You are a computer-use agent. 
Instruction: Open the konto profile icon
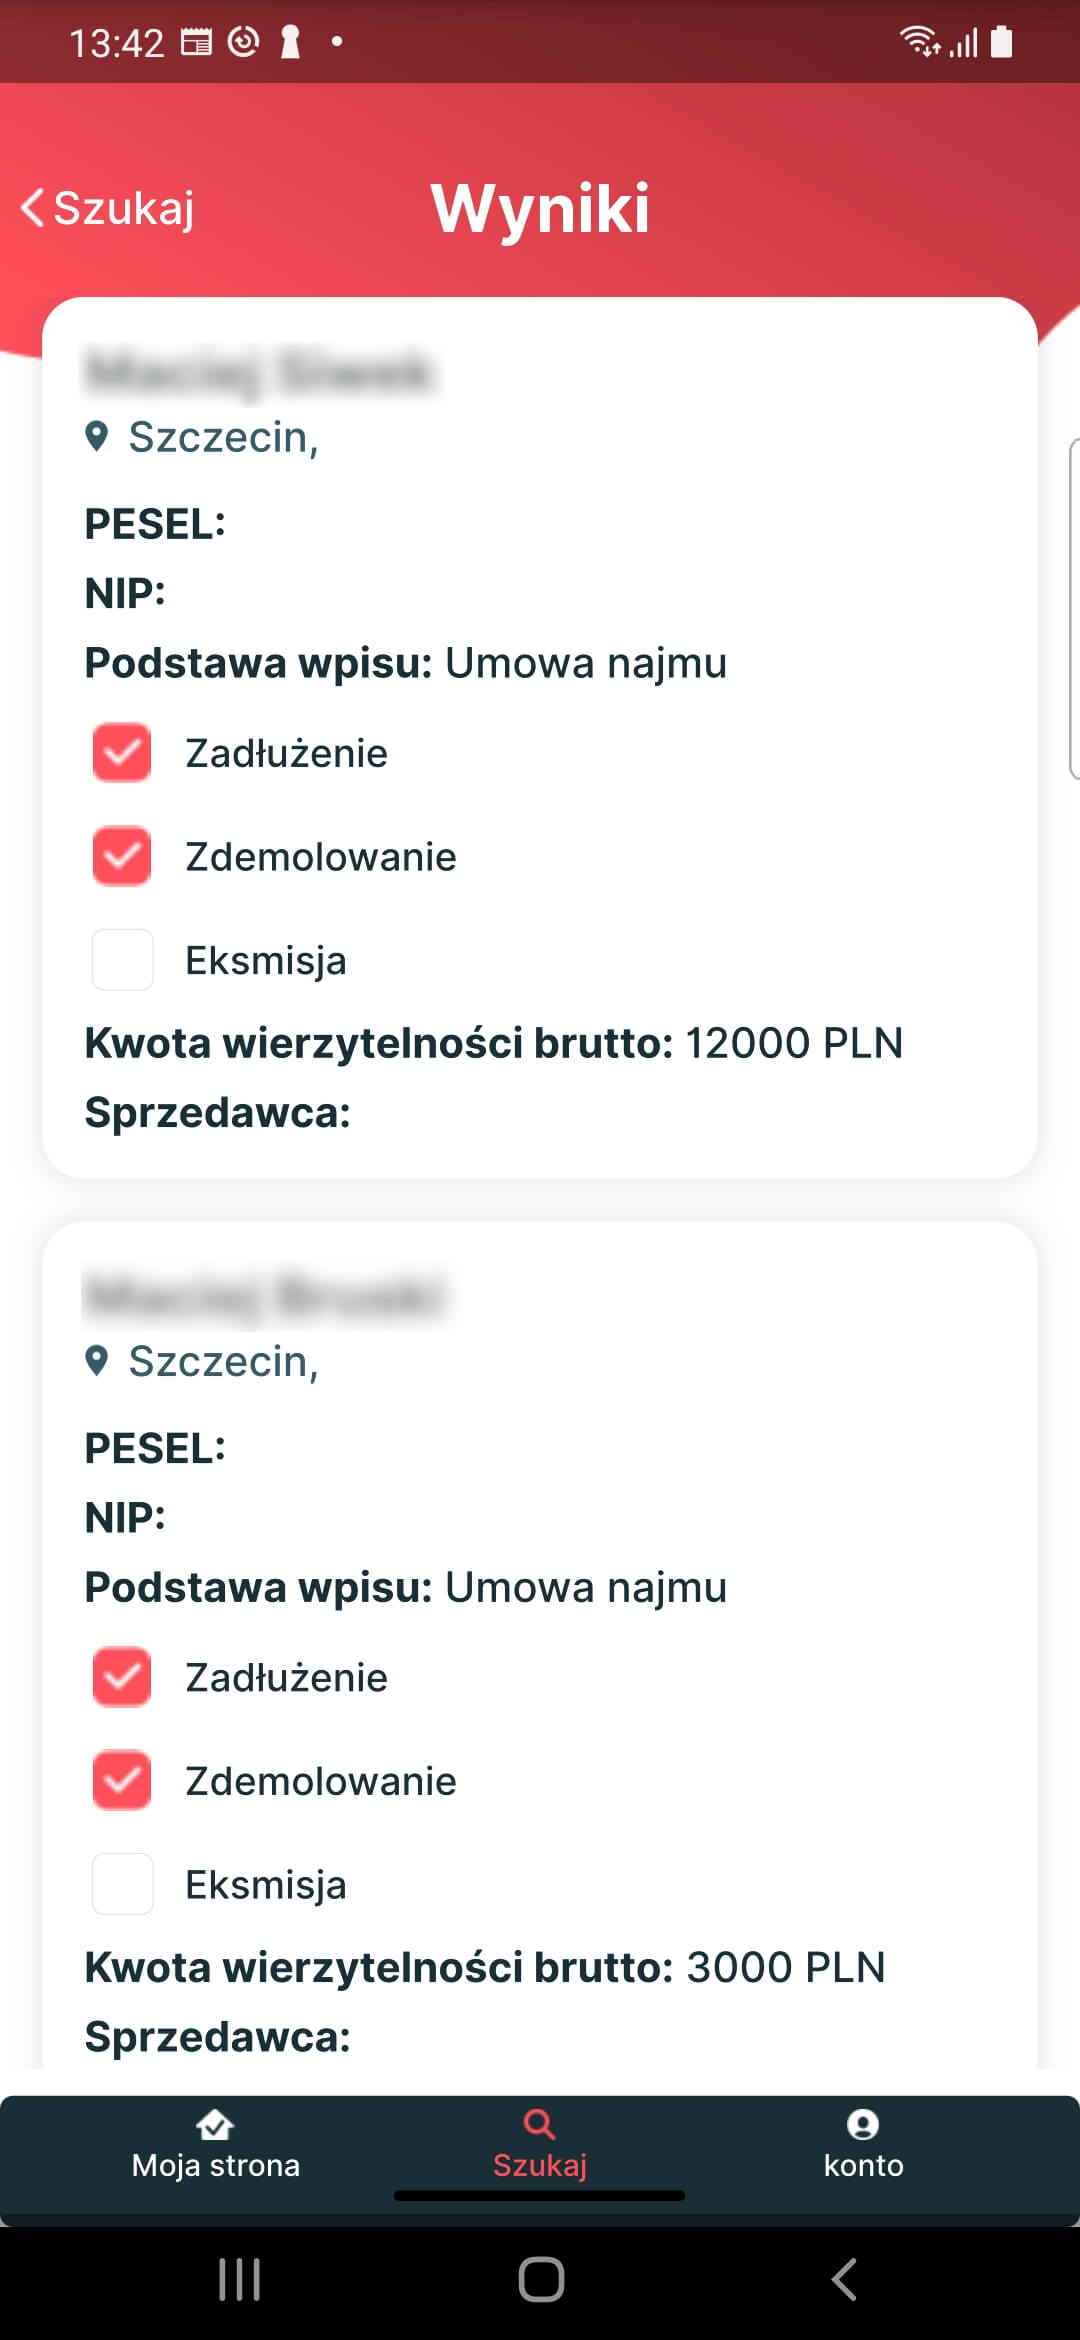click(x=863, y=2124)
